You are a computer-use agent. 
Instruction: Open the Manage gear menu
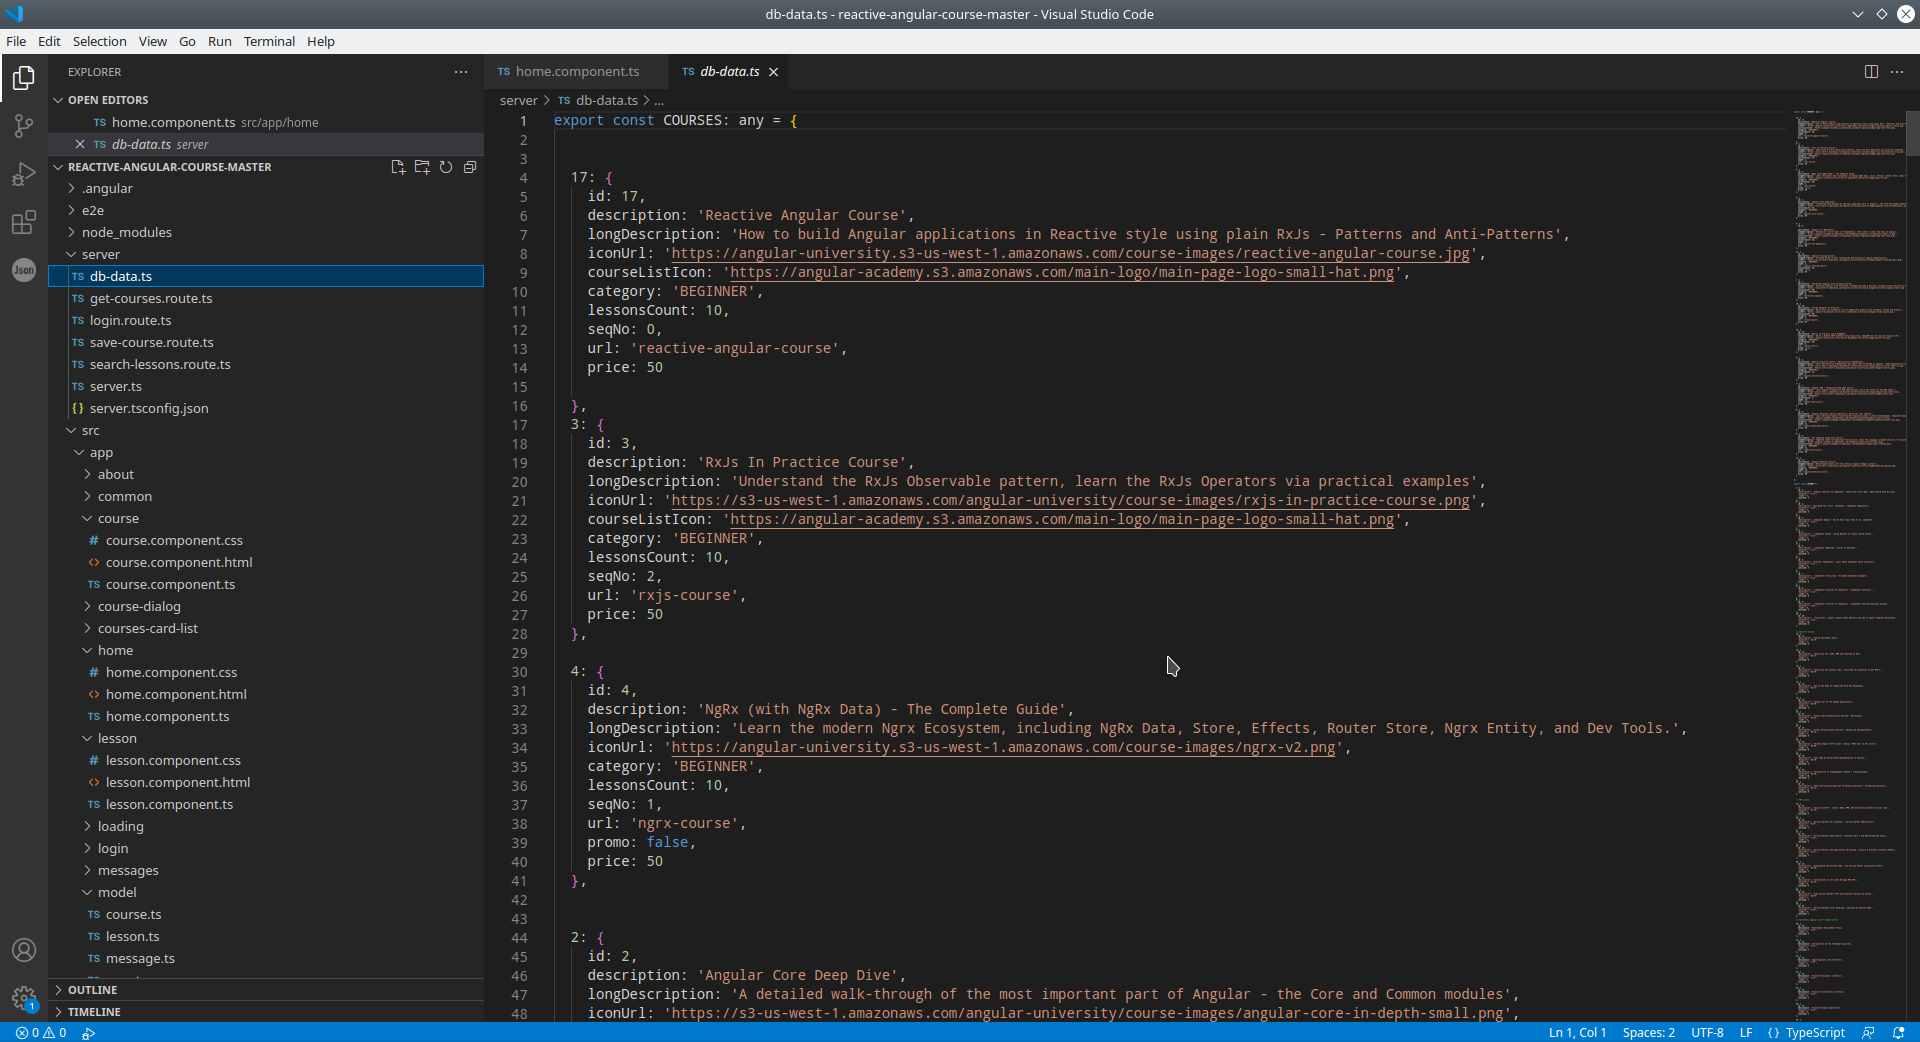click(x=24, y=998)
